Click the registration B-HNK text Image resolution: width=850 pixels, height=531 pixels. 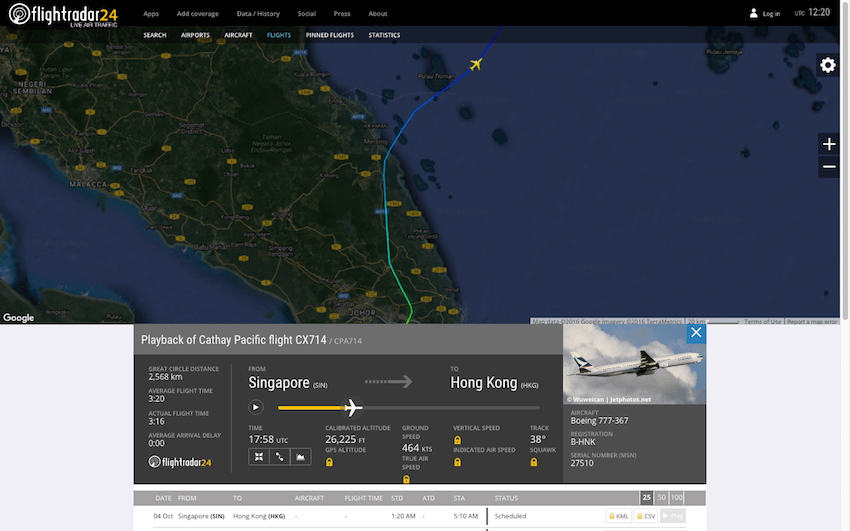click(583, 442)
